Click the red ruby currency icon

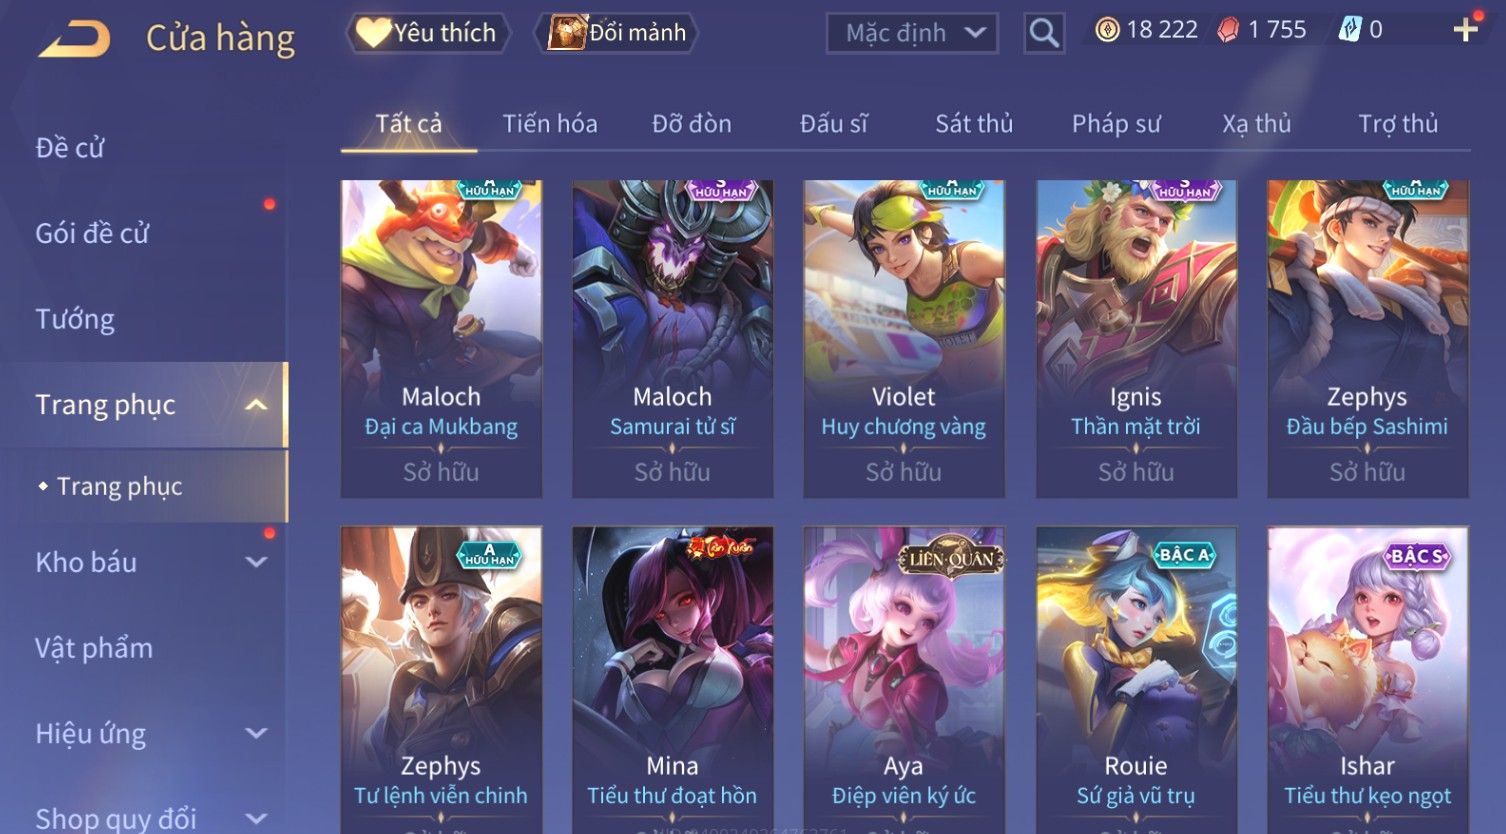pos(1228,30)
